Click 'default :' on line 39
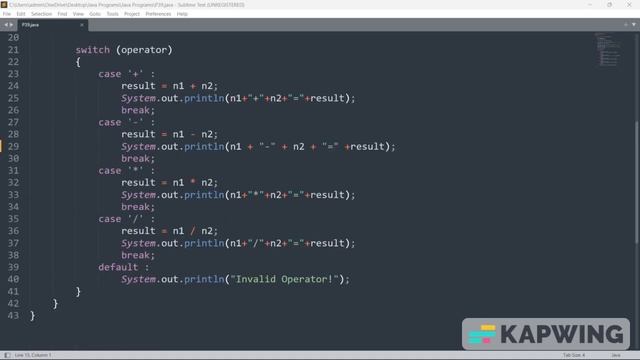 coord(124,267)
